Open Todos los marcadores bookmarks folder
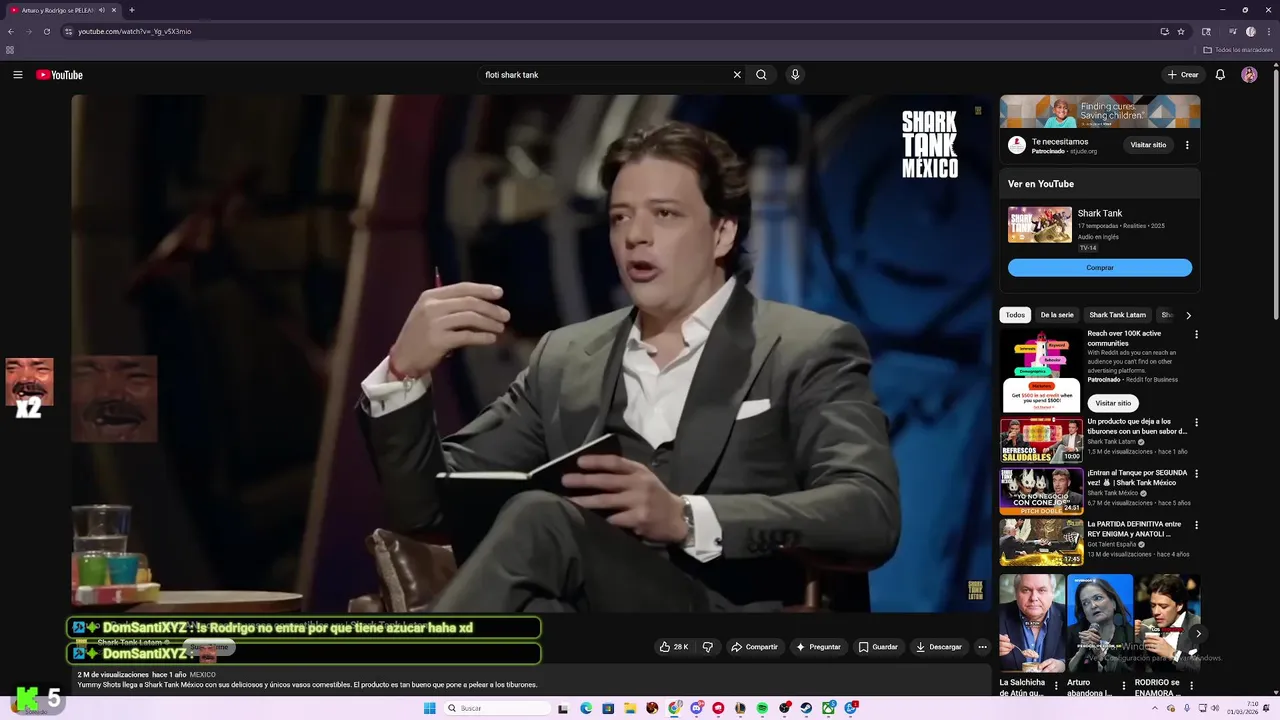1280x720 pixels. coord(1238,49)
